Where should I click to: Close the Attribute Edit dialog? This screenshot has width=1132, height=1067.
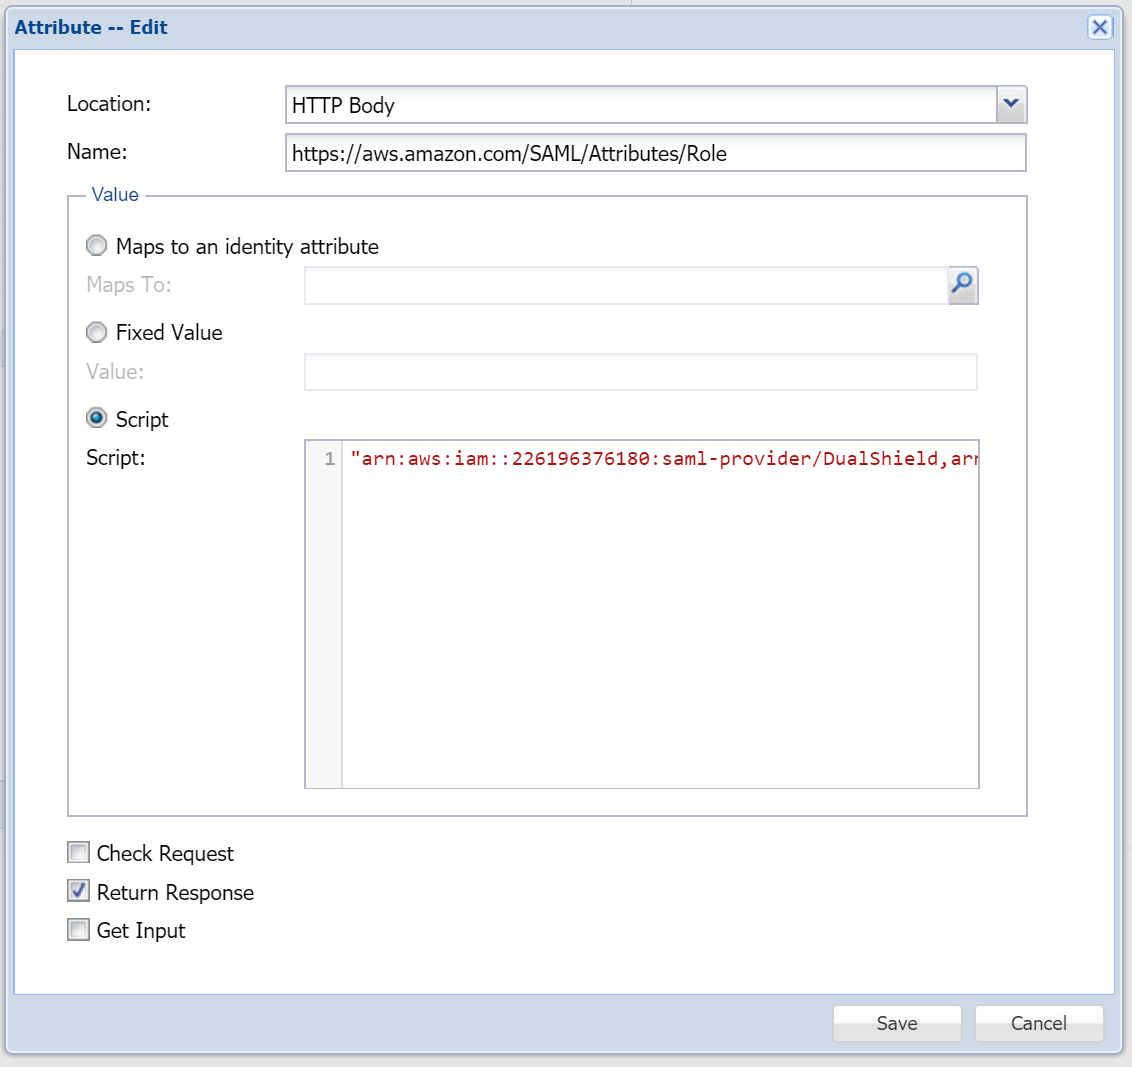[1099, 27]
